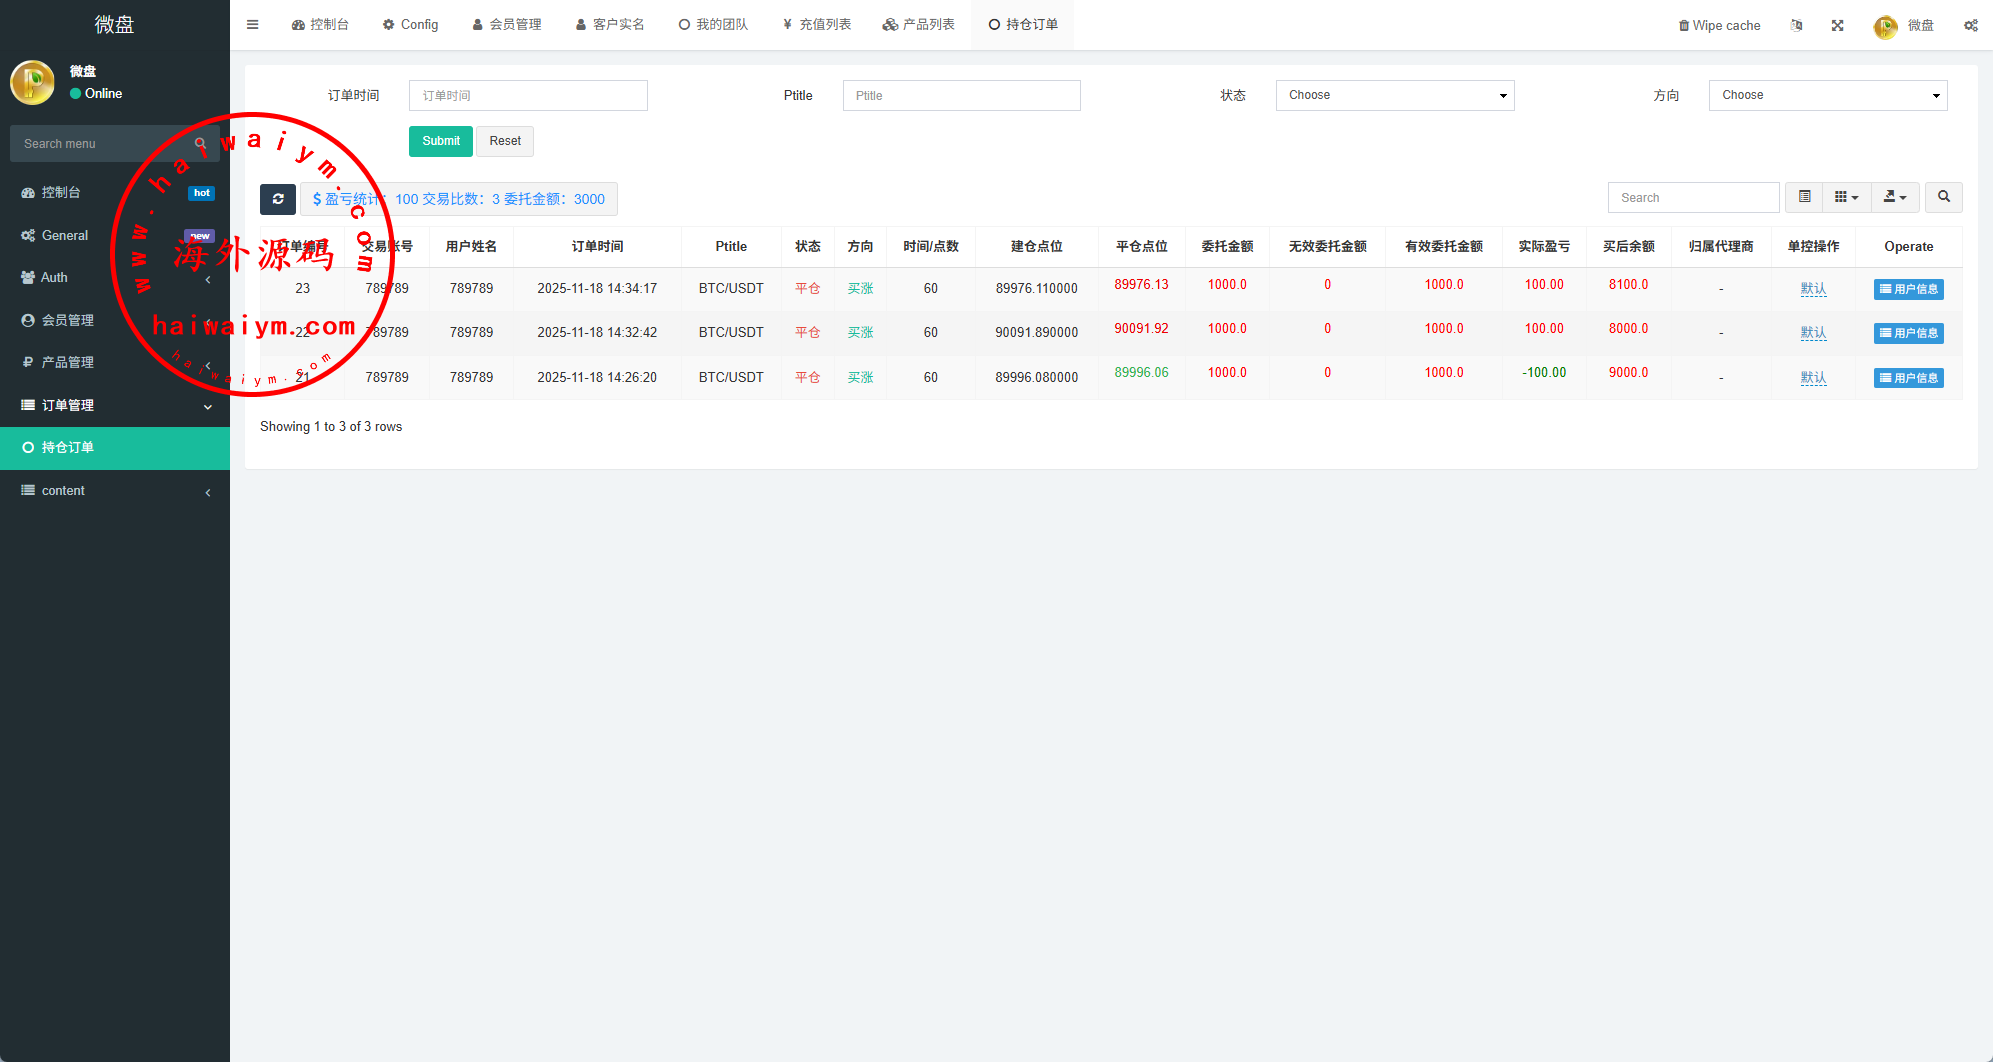
Task: Toggle table card view icon
Action: point(1804,197)
